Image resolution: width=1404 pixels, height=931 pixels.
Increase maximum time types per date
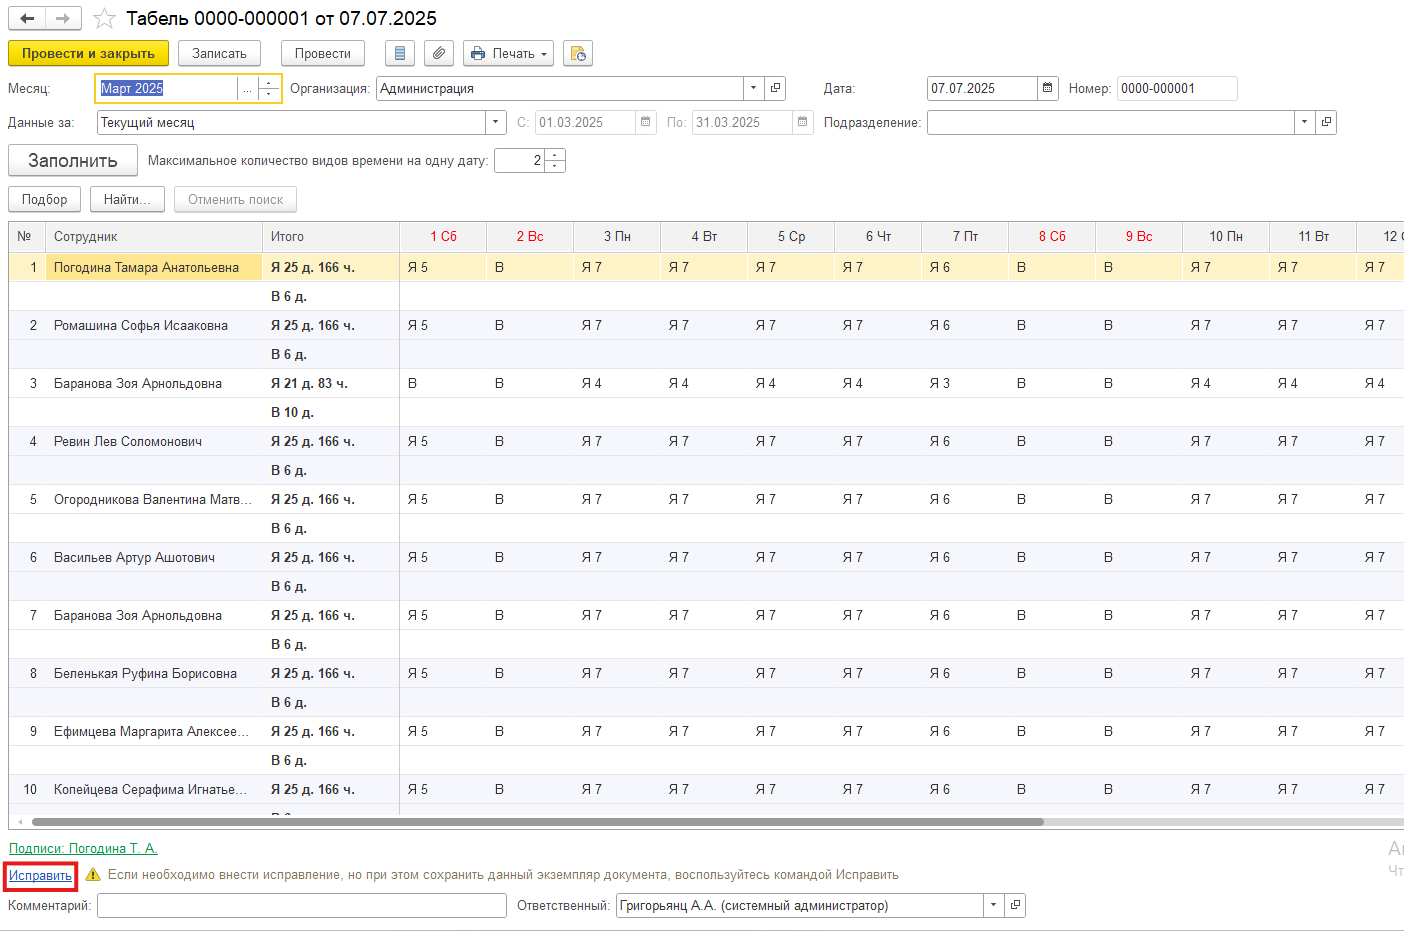[x=555, y=154]
